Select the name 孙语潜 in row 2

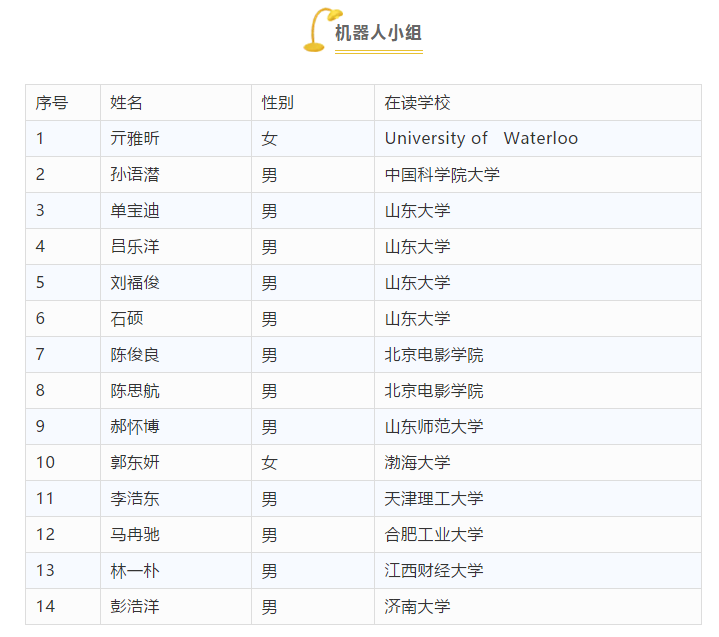click(x=135, y=175)
